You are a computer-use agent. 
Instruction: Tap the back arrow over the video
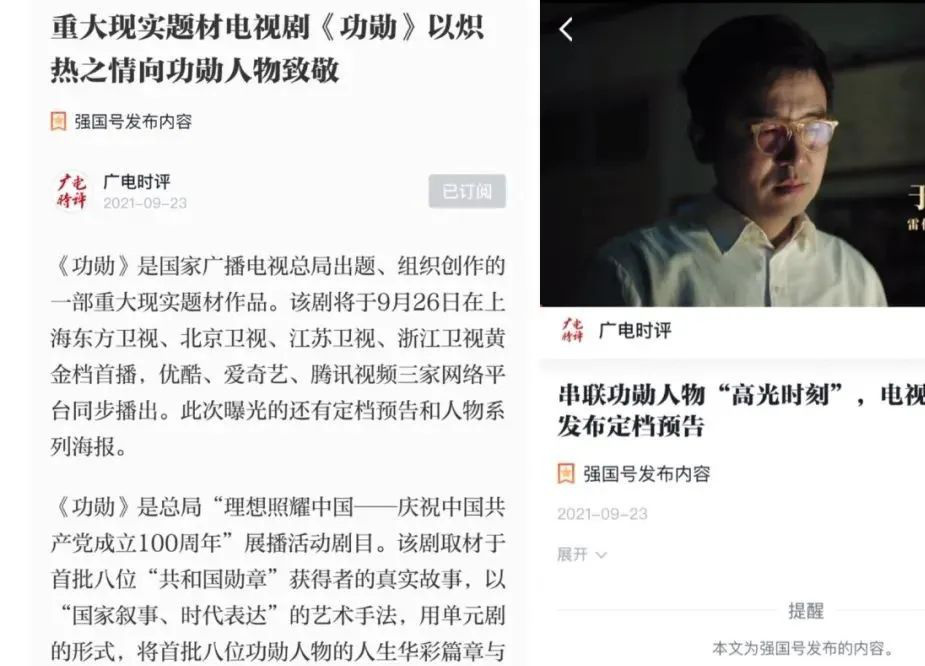pyautogui.click(x=566, y=29)
